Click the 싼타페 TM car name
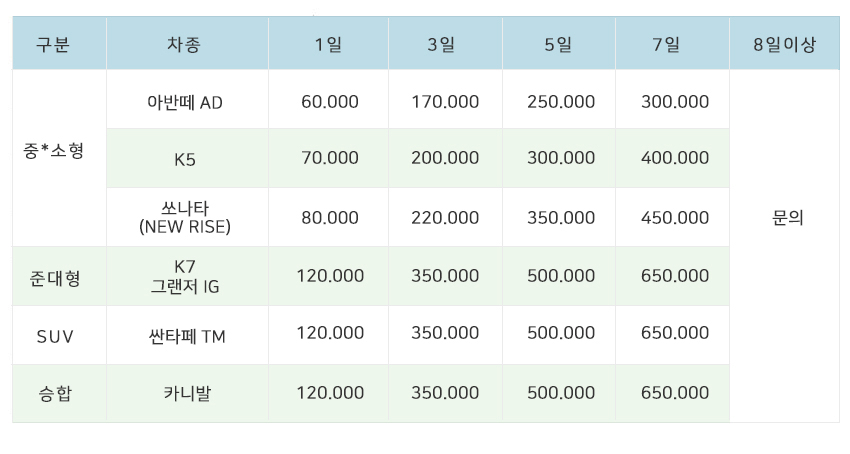Viewport: 850px width, 454px height. click(x=186, y=336)
